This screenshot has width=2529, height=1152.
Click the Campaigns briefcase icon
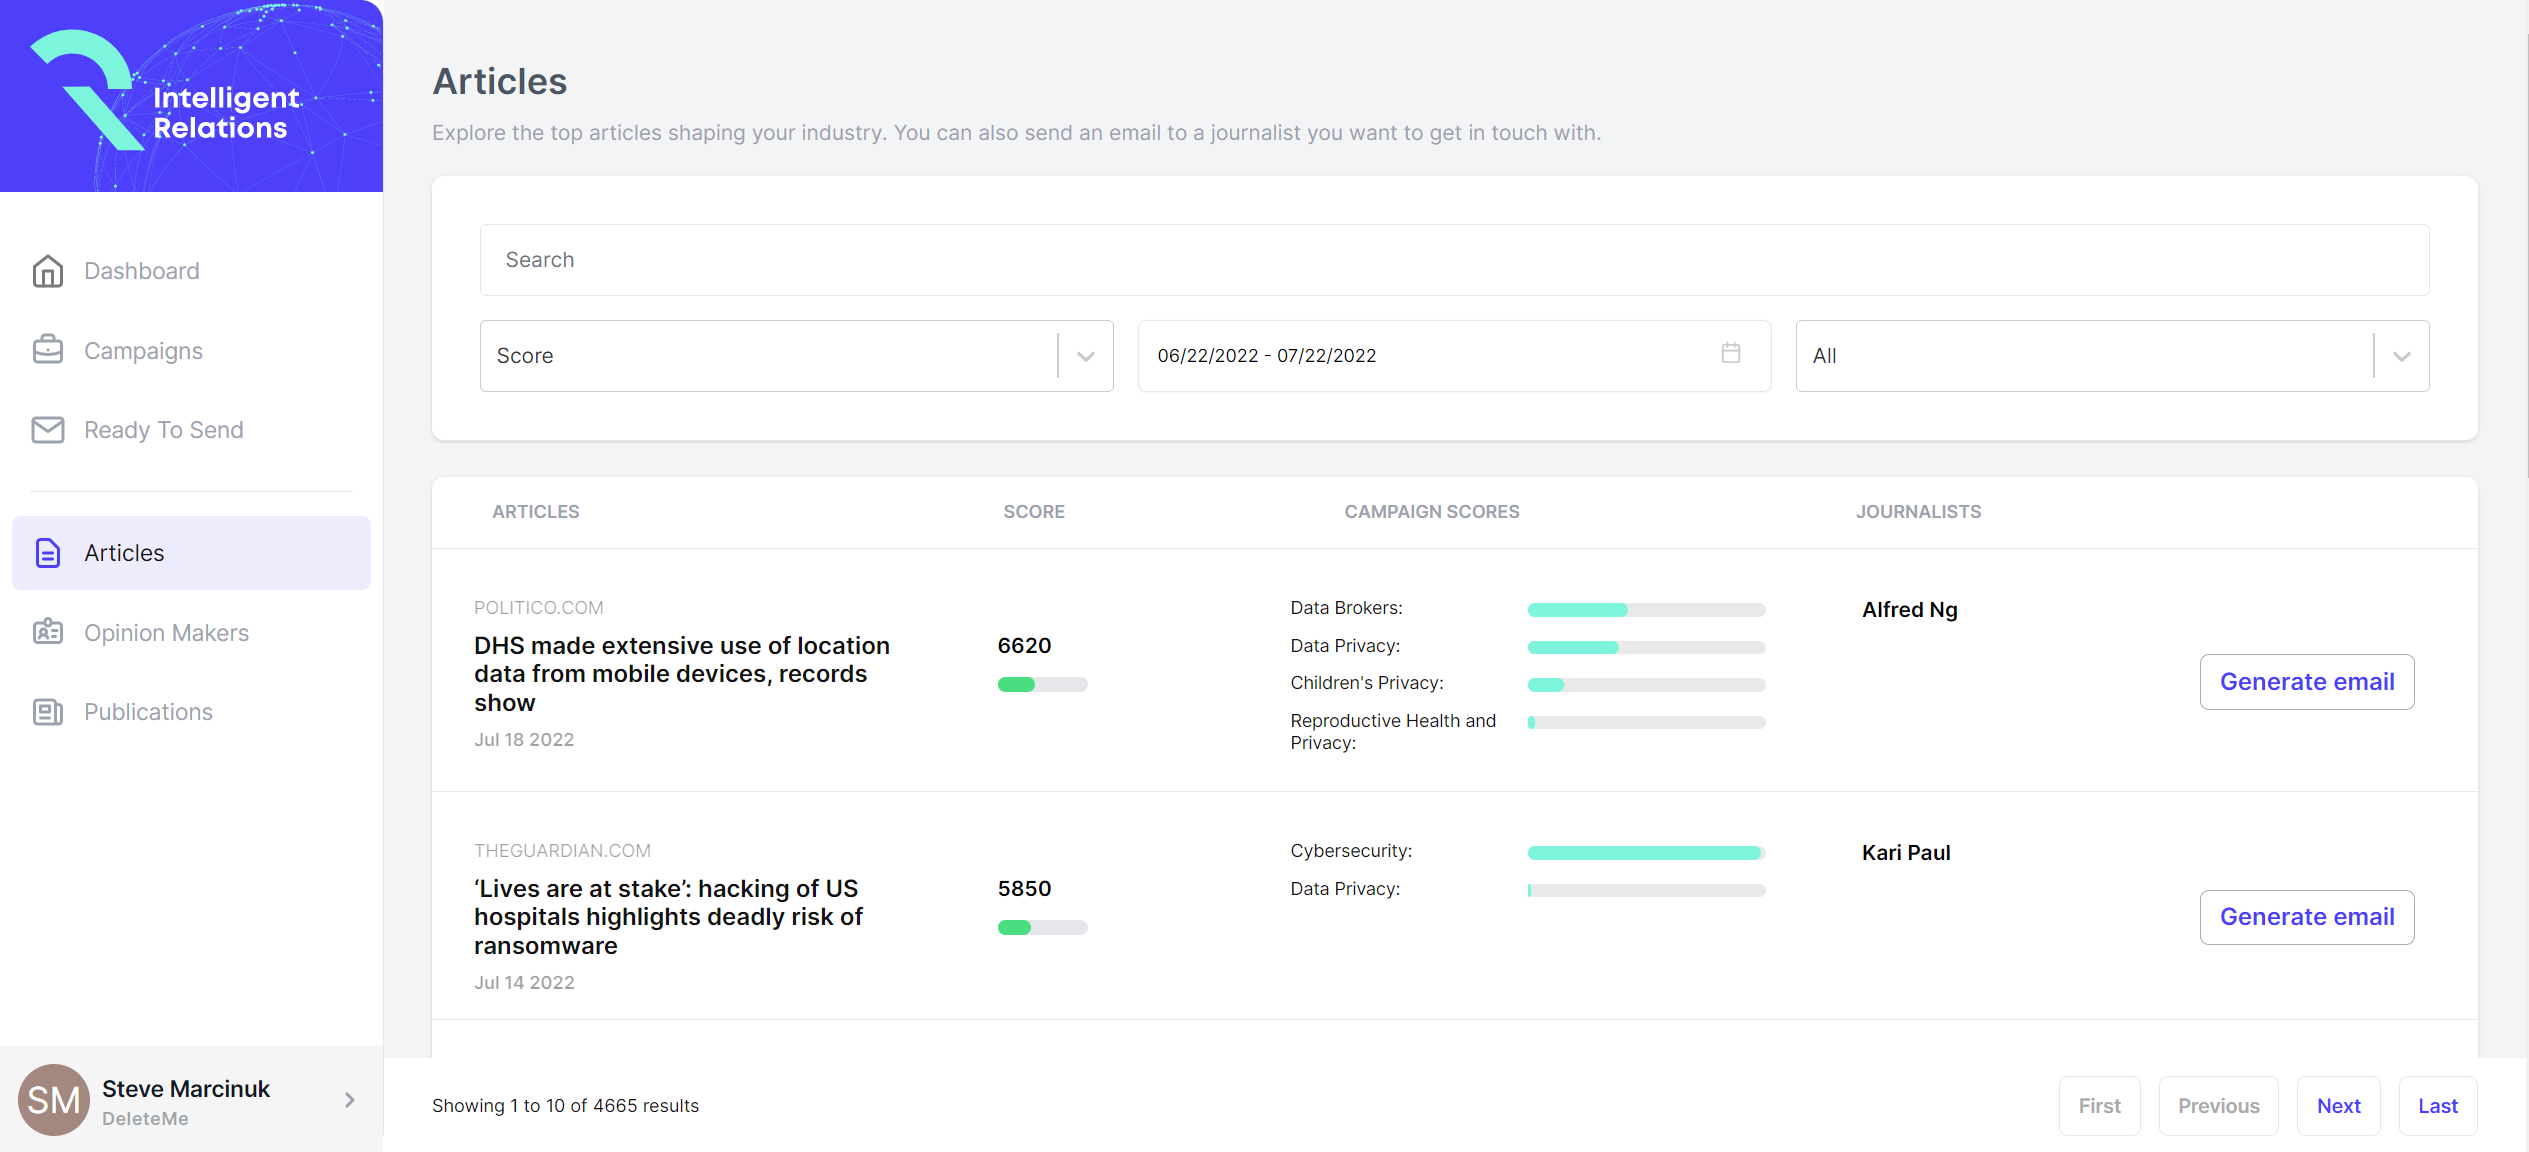(x=48, y=350)
